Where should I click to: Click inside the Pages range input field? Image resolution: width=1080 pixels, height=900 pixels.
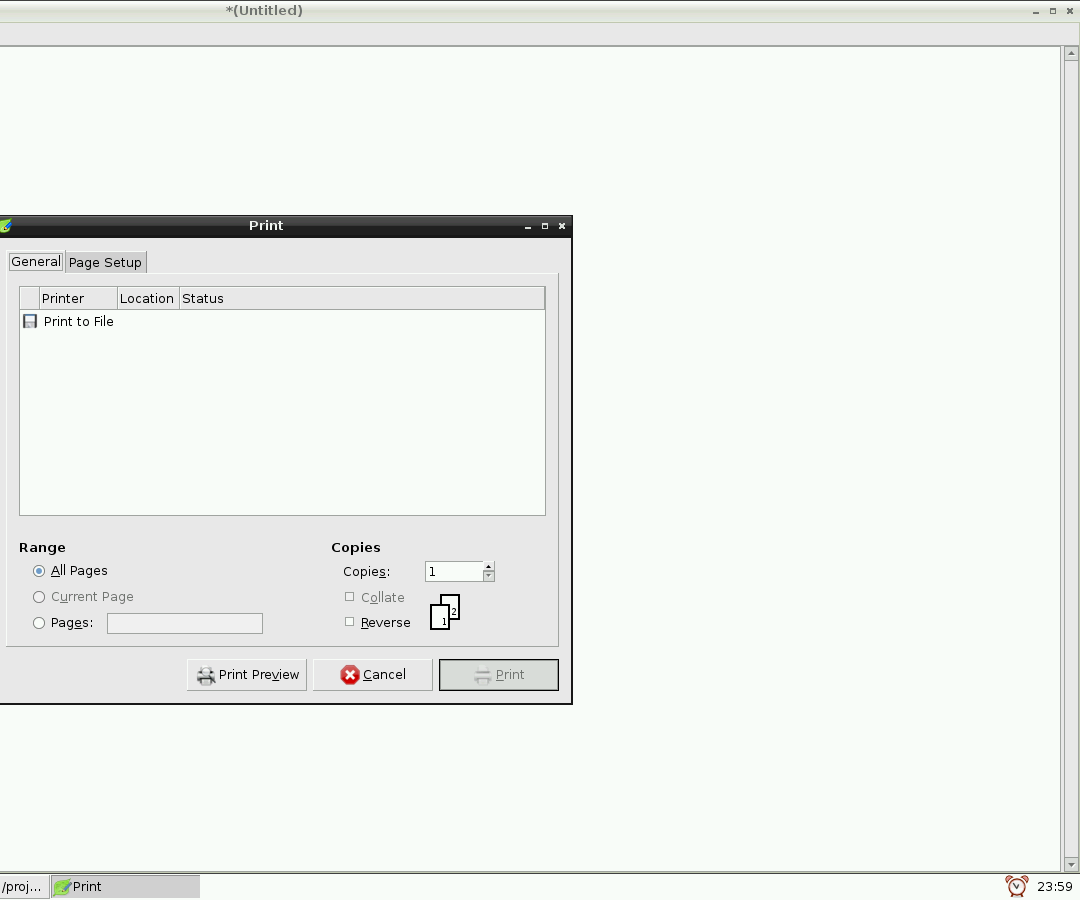[184, 622]
